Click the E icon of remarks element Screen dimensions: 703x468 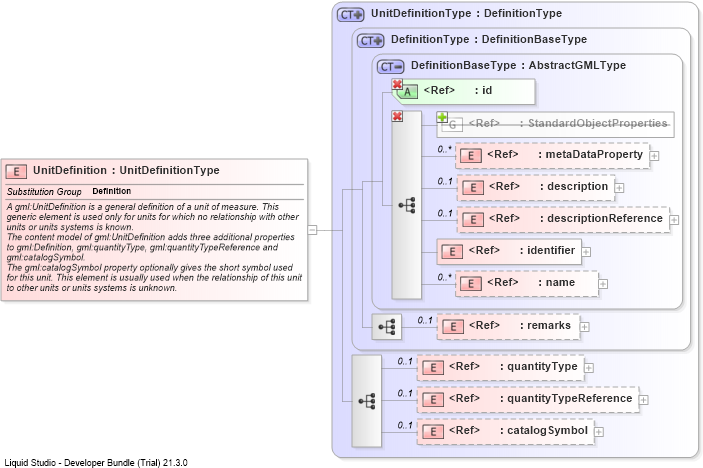click(453, 327)
